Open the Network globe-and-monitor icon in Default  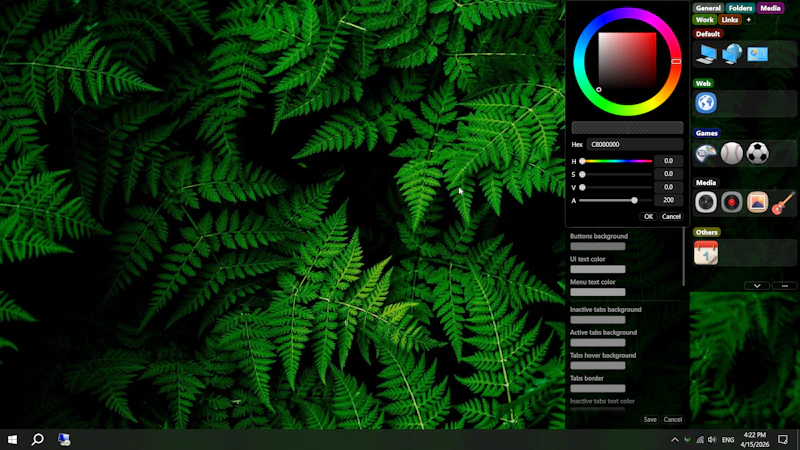click(732, 54)
